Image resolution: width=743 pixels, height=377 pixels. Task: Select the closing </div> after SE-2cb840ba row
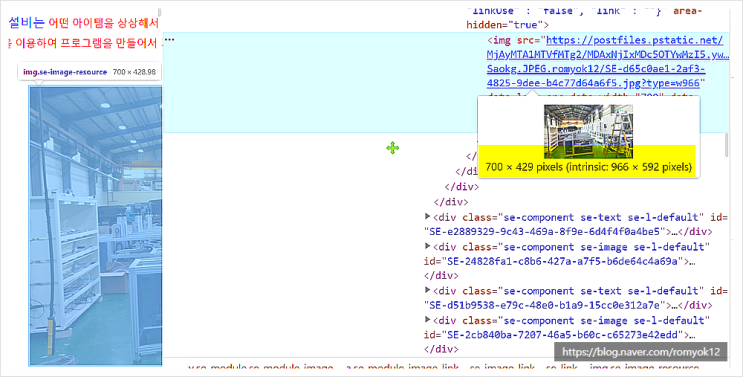(x=441, y=349)
